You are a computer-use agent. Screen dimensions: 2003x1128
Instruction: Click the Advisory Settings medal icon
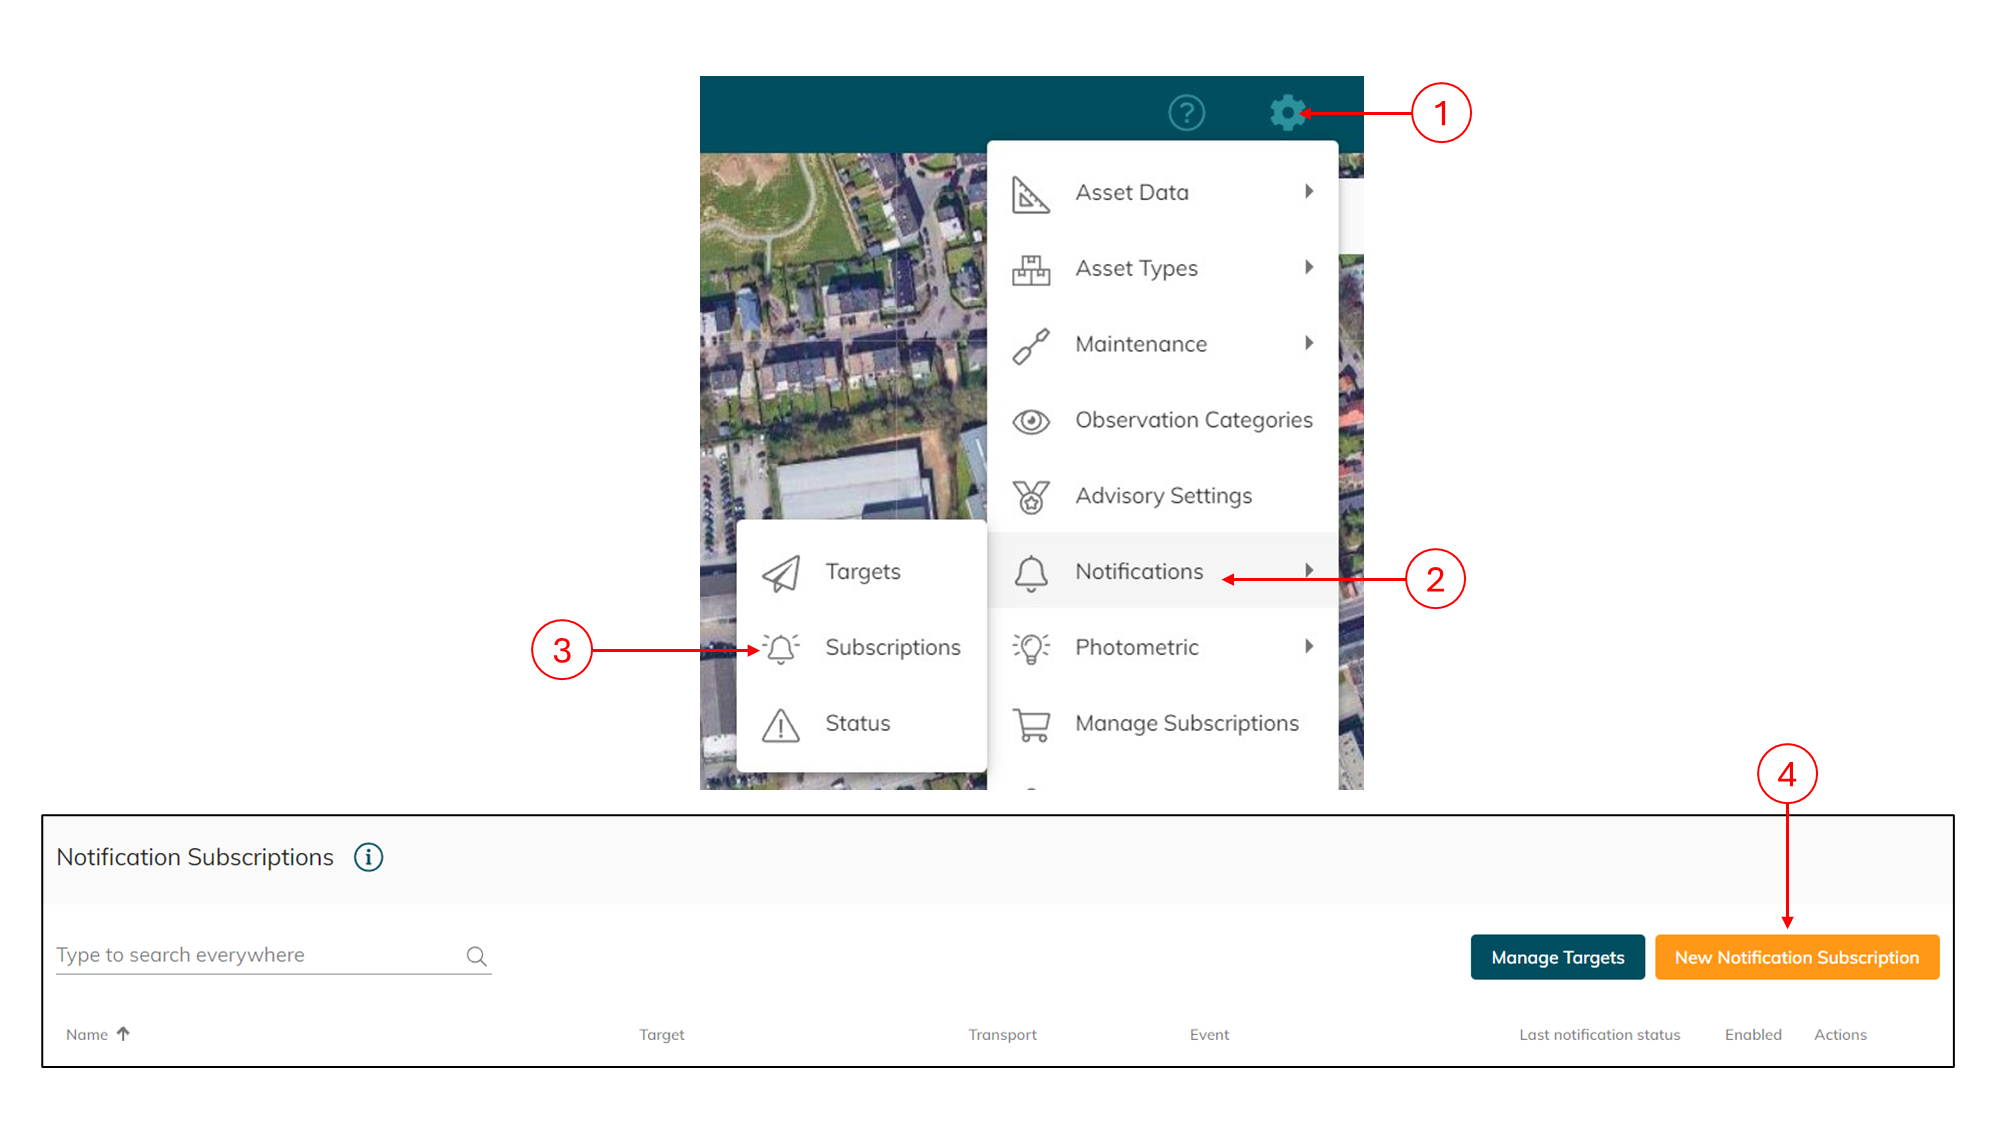pos(1031,496)
